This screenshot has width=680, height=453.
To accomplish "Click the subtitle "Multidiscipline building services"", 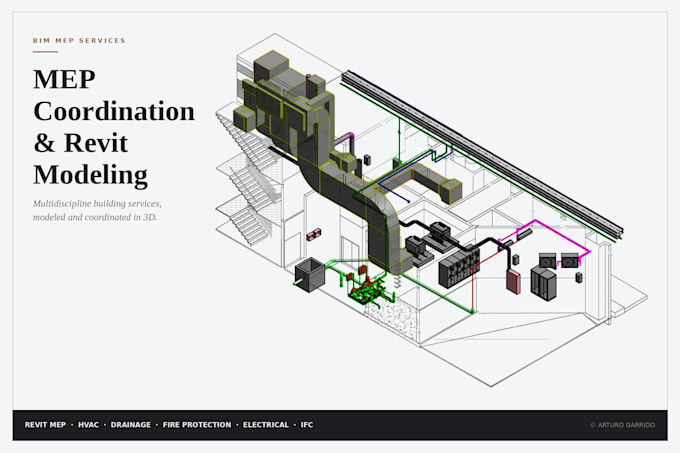I will click(96, 203).
